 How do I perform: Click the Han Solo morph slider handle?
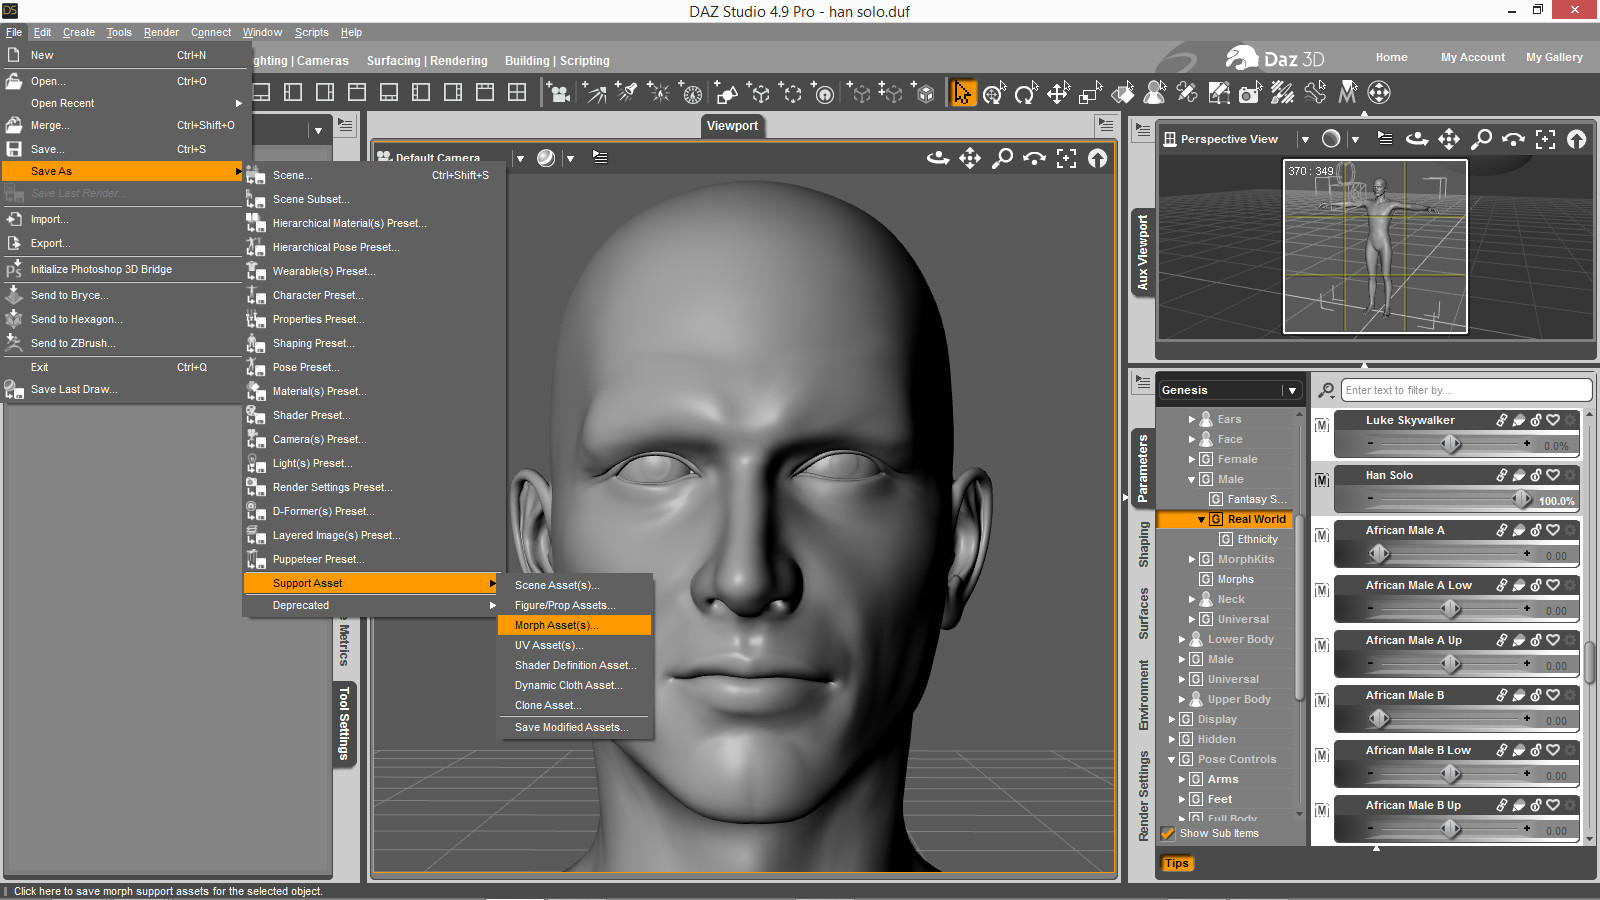point(1522,498)
